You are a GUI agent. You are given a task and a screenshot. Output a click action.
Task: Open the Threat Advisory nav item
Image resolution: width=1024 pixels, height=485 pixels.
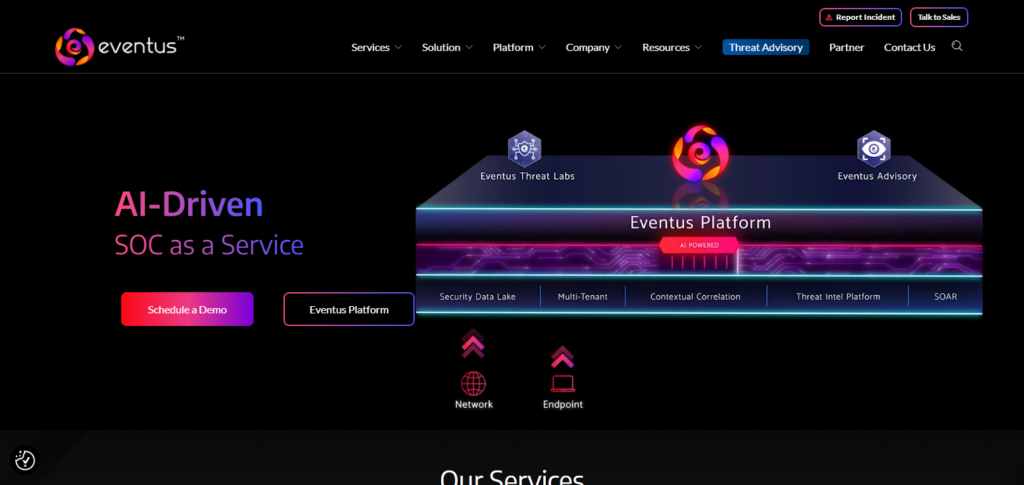click(765, 47)
